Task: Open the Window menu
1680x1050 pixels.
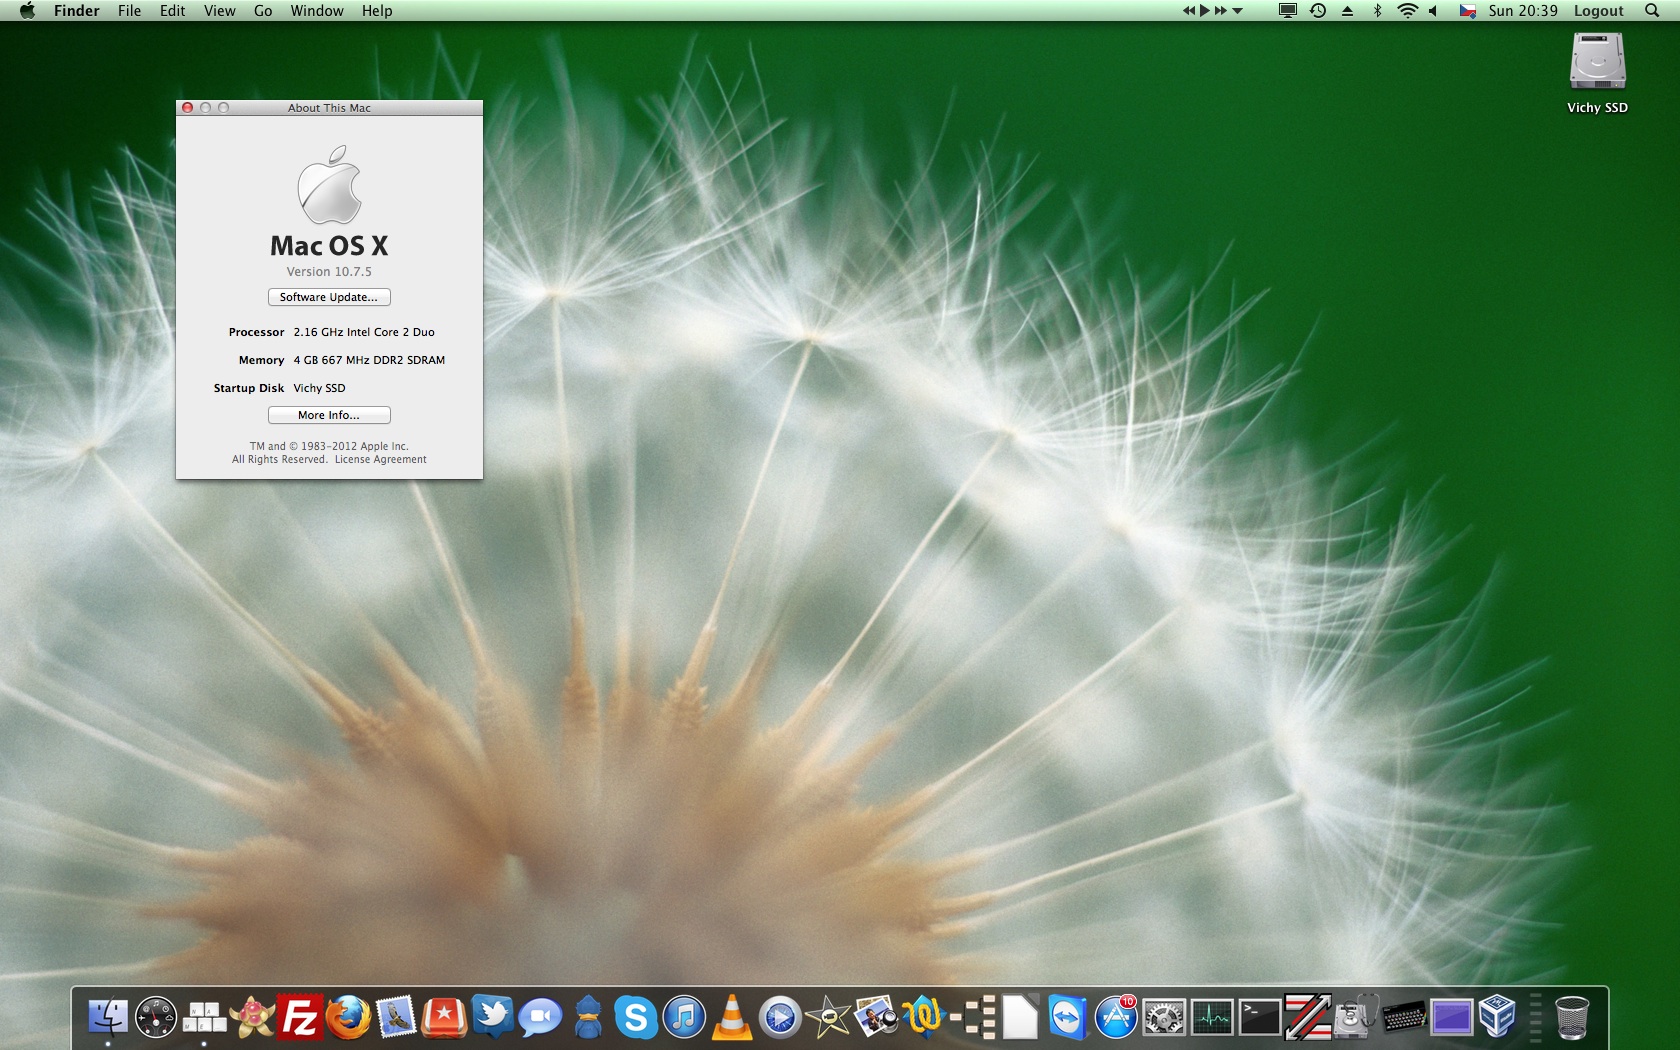Action: click(x=317, y=11)
